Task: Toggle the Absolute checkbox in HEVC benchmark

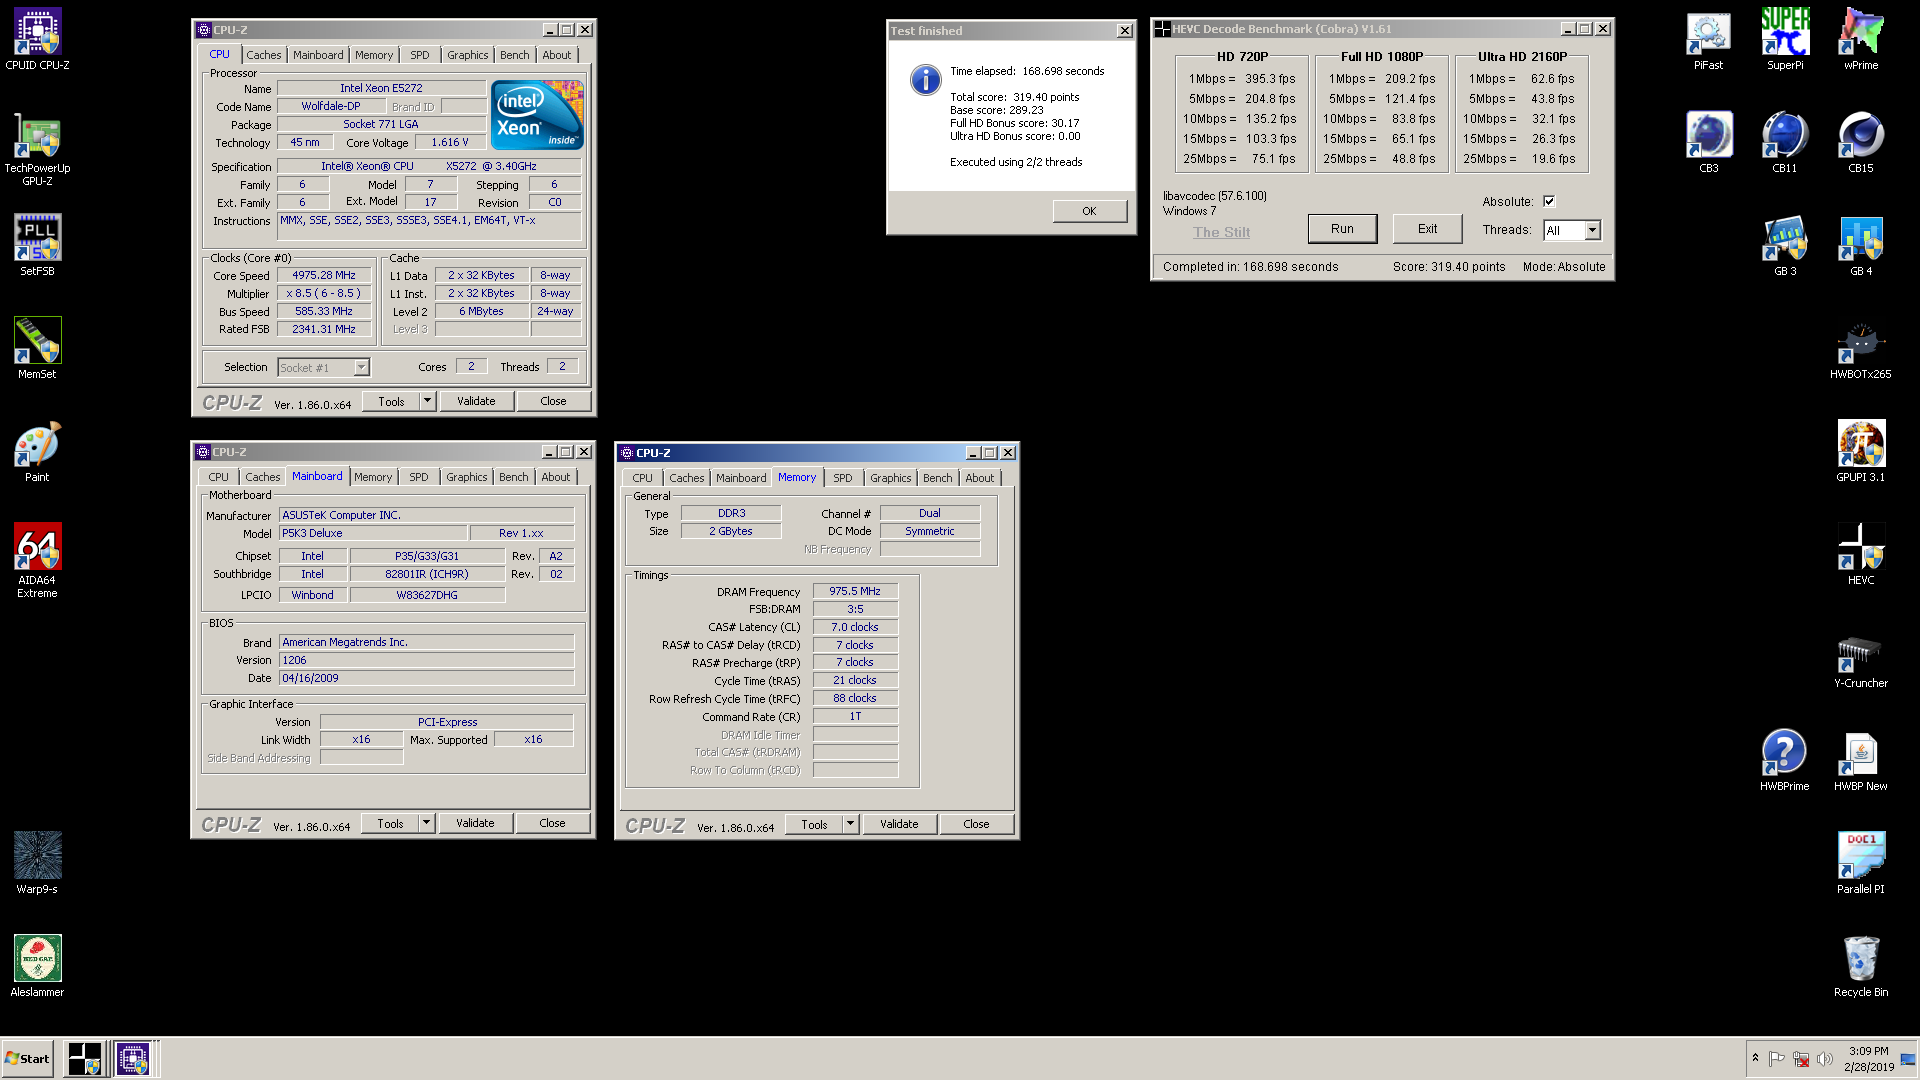Action: click(1549, 202)
